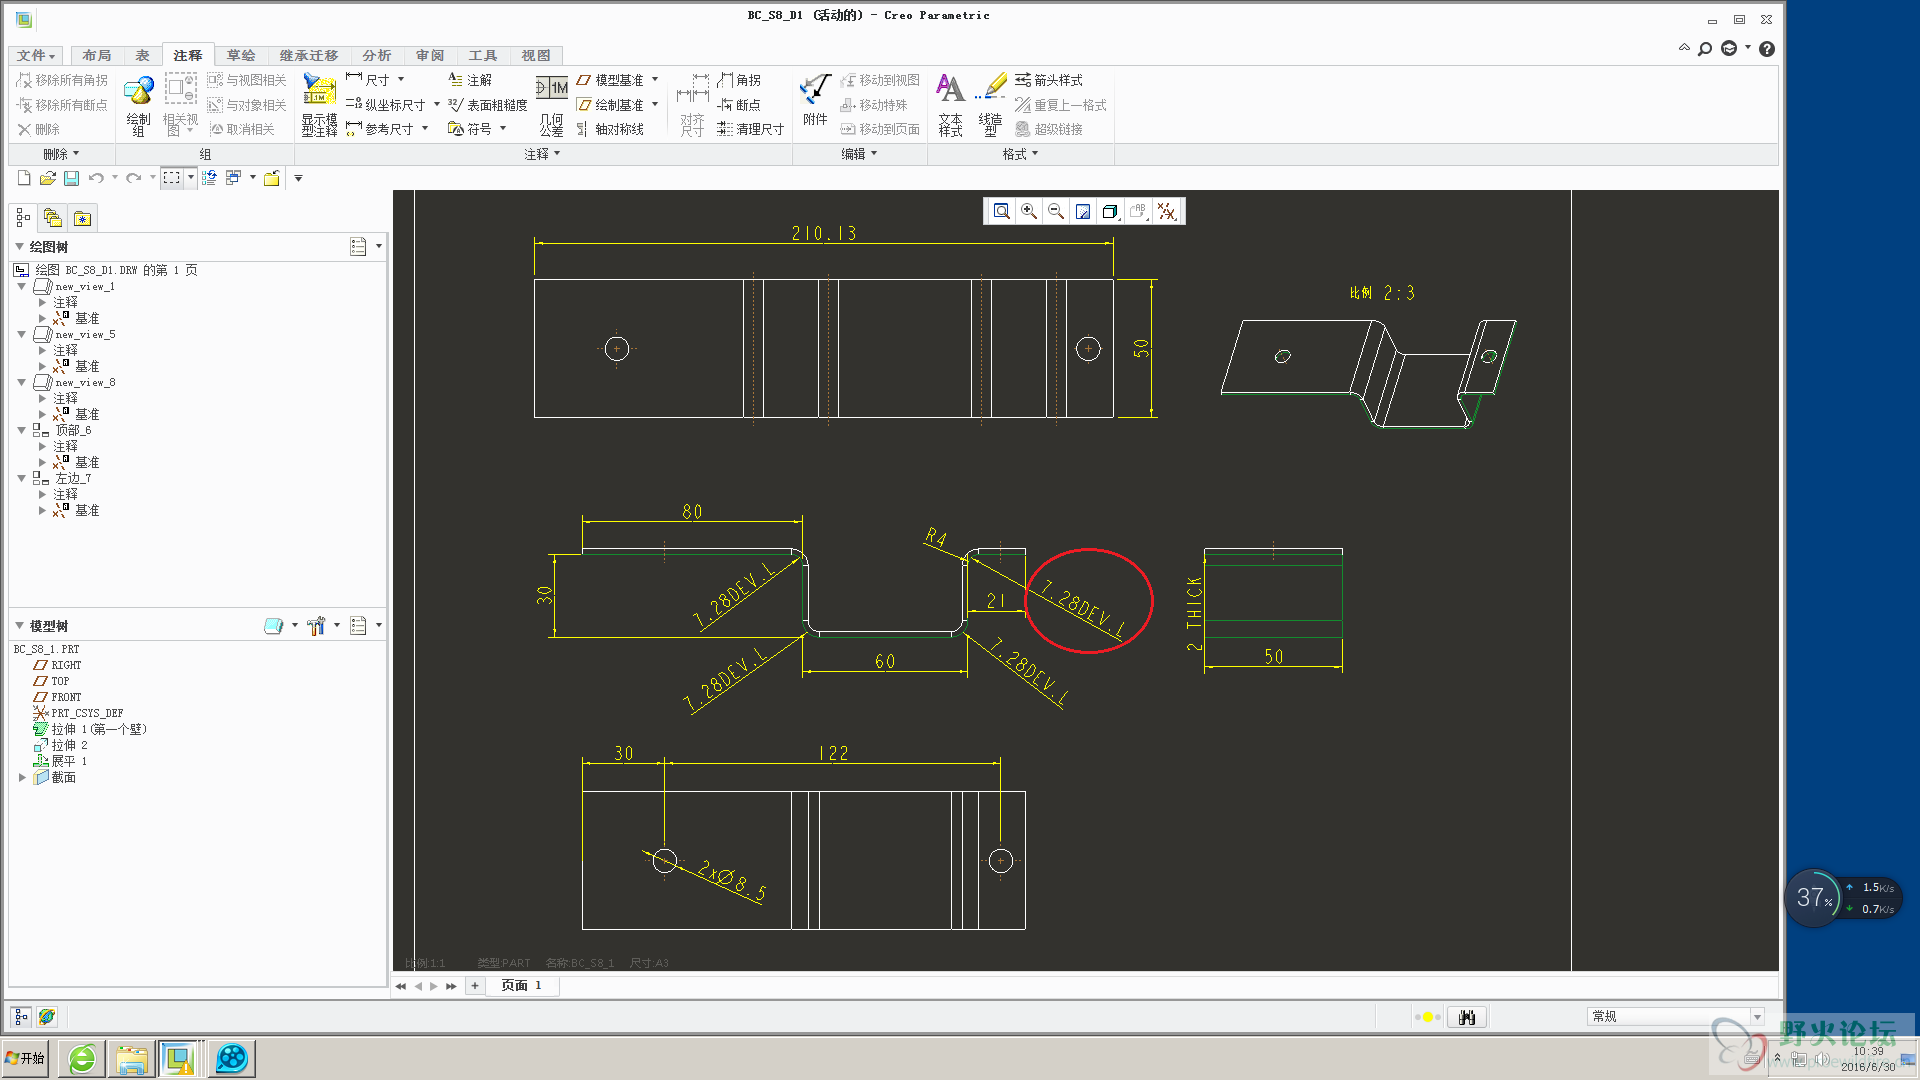Click the New file icon in quick access toolbar

(24, 178)
